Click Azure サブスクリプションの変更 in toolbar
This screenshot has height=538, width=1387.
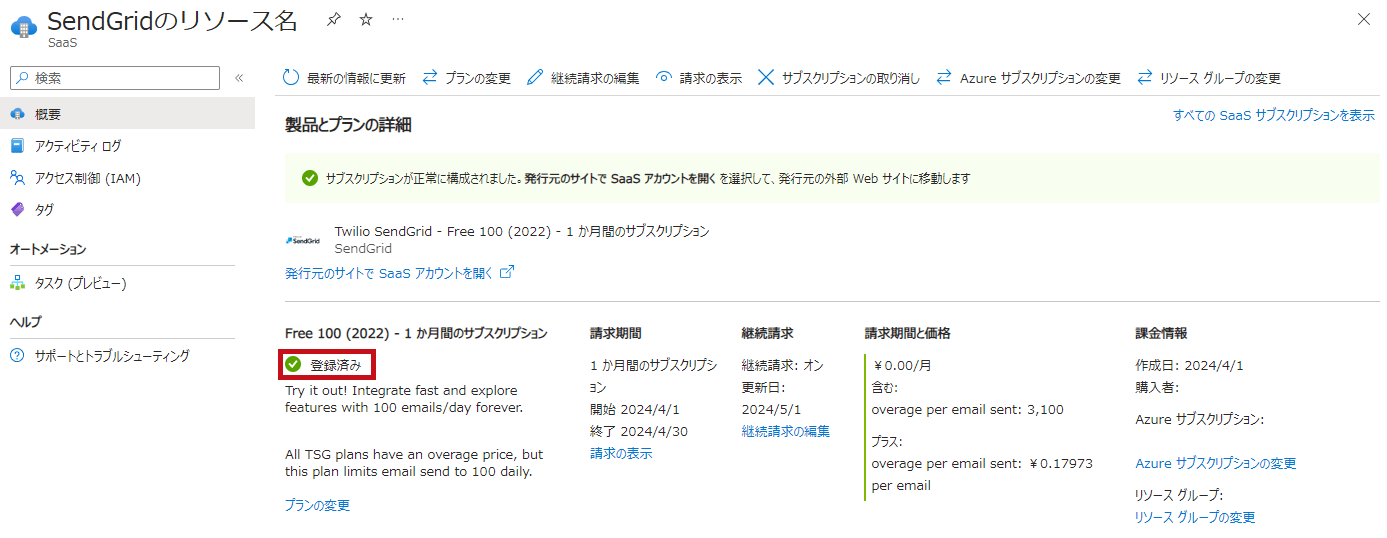(x=1028, y=78)
